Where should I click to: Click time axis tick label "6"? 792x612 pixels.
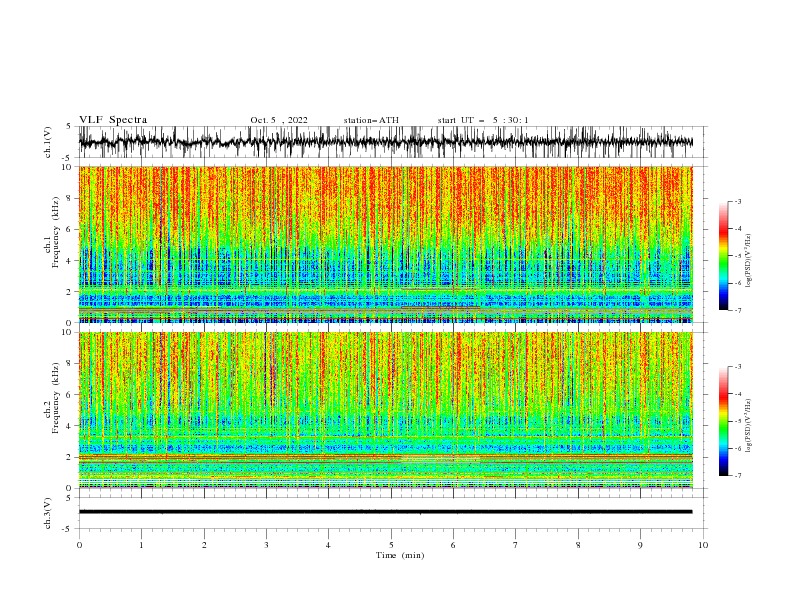[453, 545]
